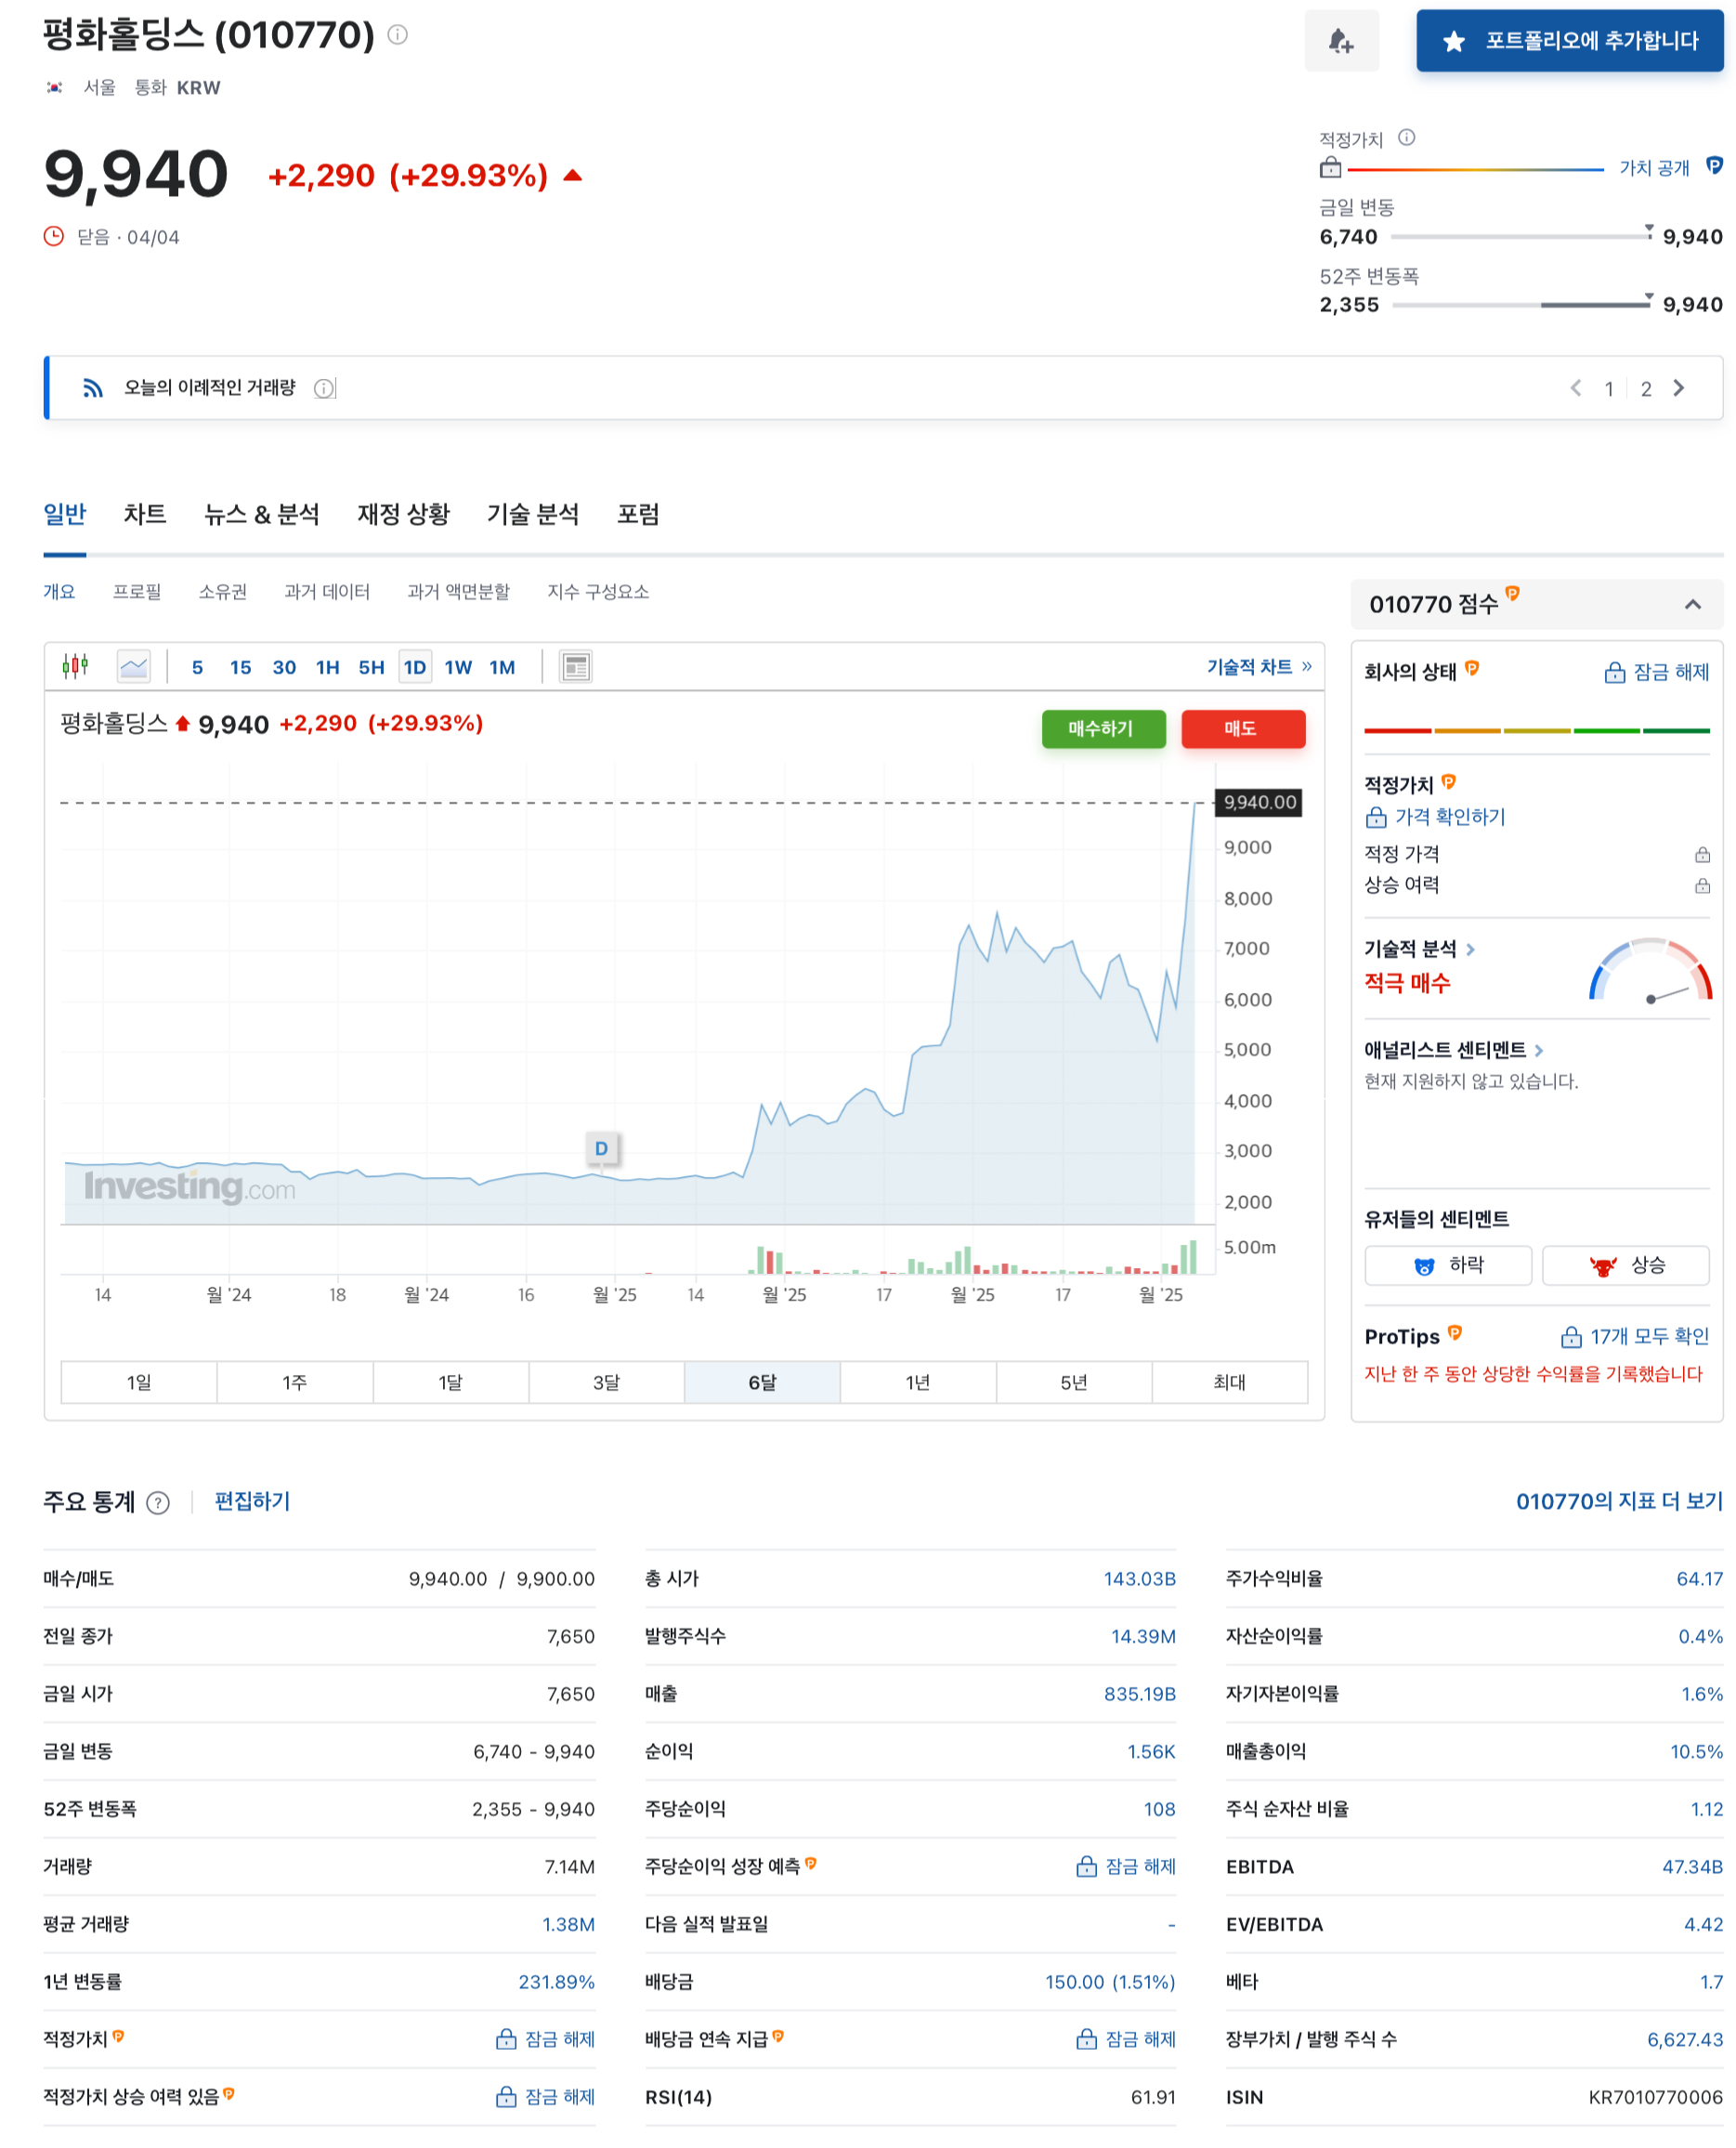1736x2148 pixels.
Task: Click the red 매도 button
Action: pyautogui.click(x=1243, y=728)
